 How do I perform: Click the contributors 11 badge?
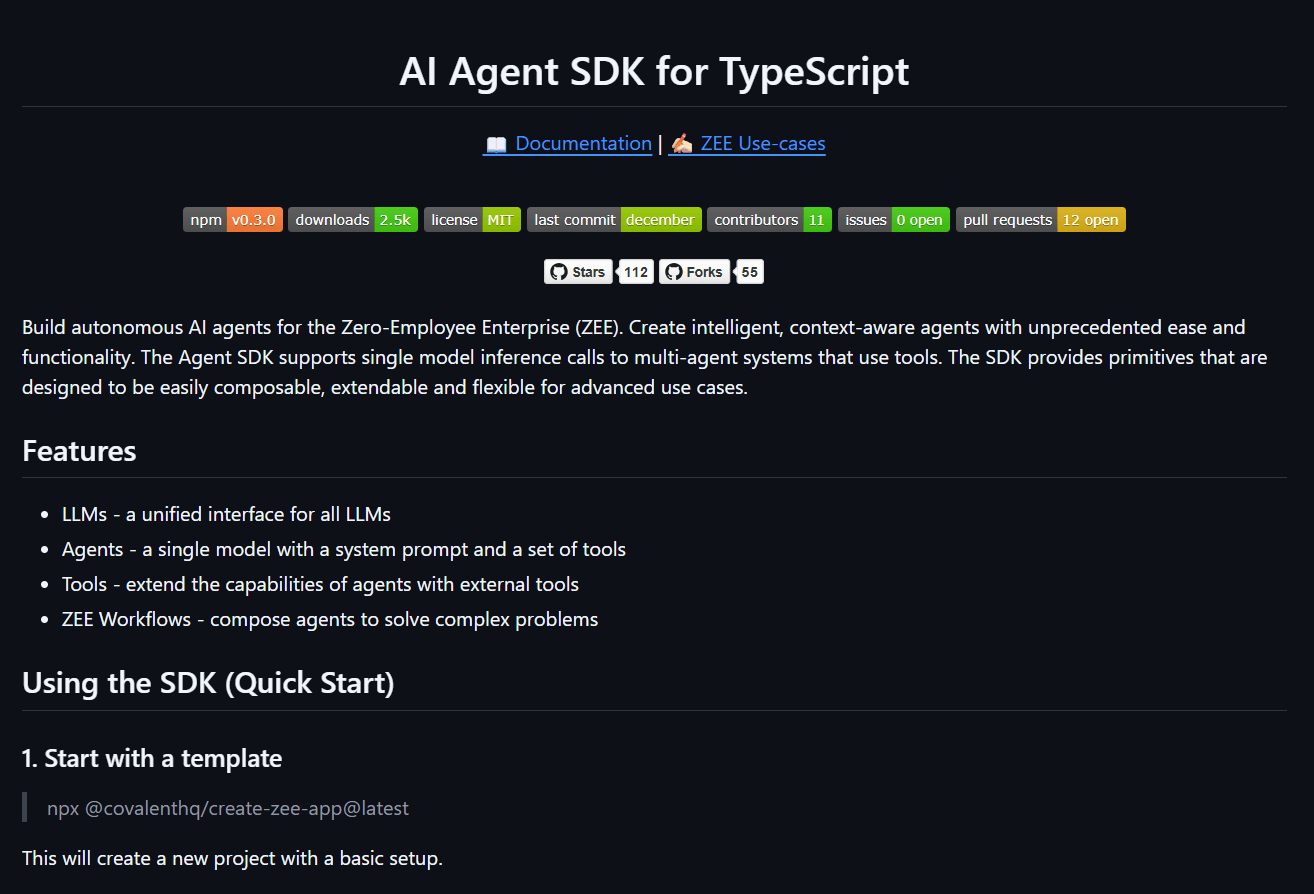click(769, 219)
